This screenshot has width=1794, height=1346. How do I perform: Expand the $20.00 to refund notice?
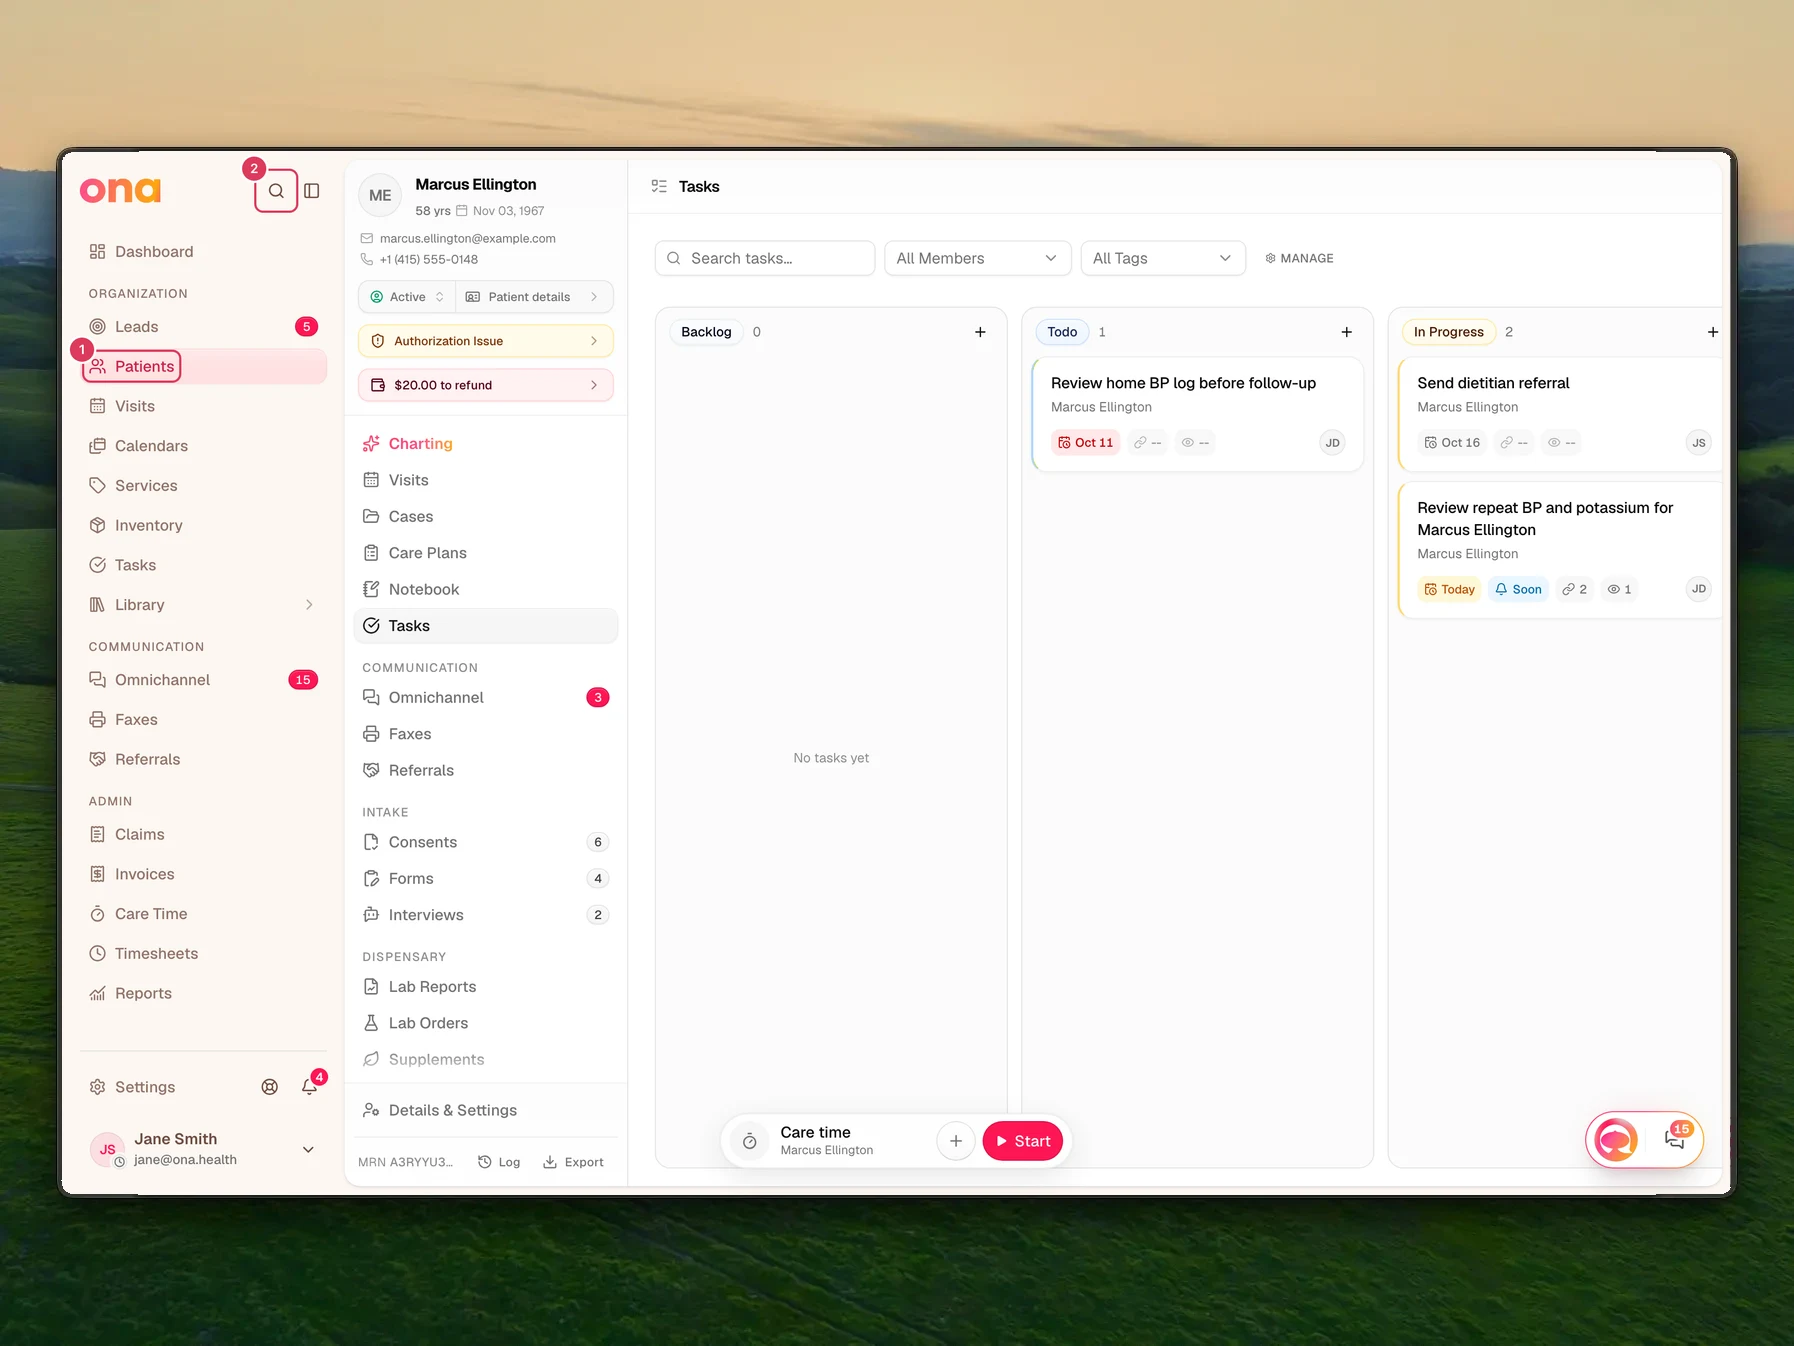coord(486,385)
